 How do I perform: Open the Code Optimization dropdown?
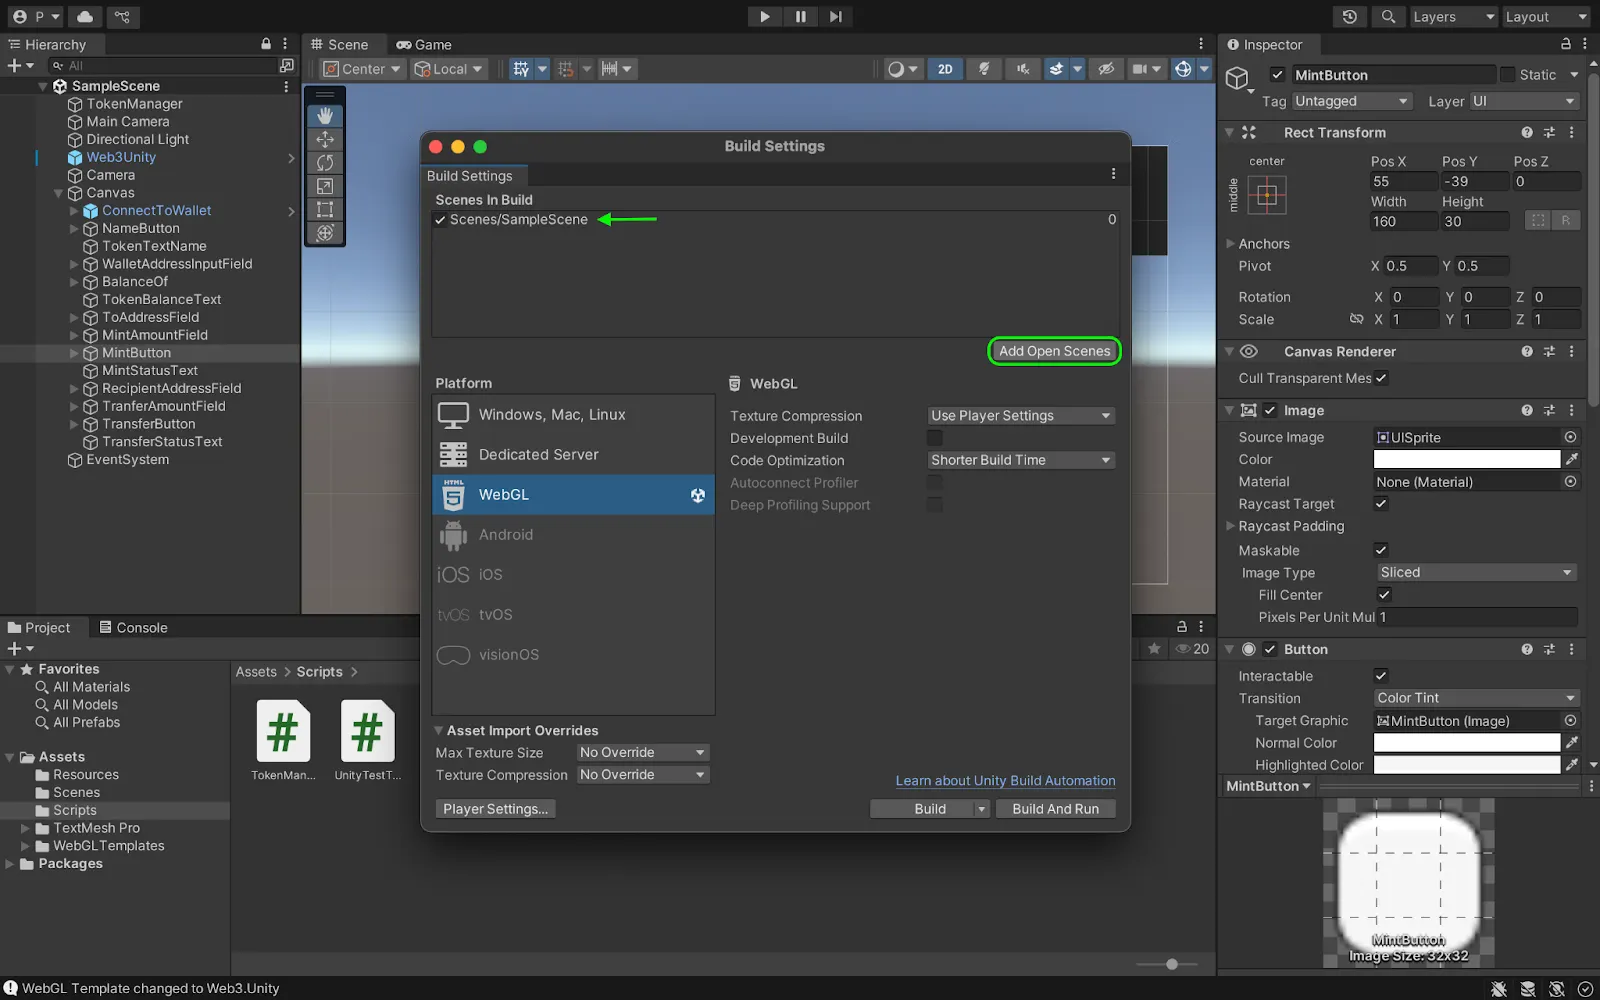[1020, 460]
